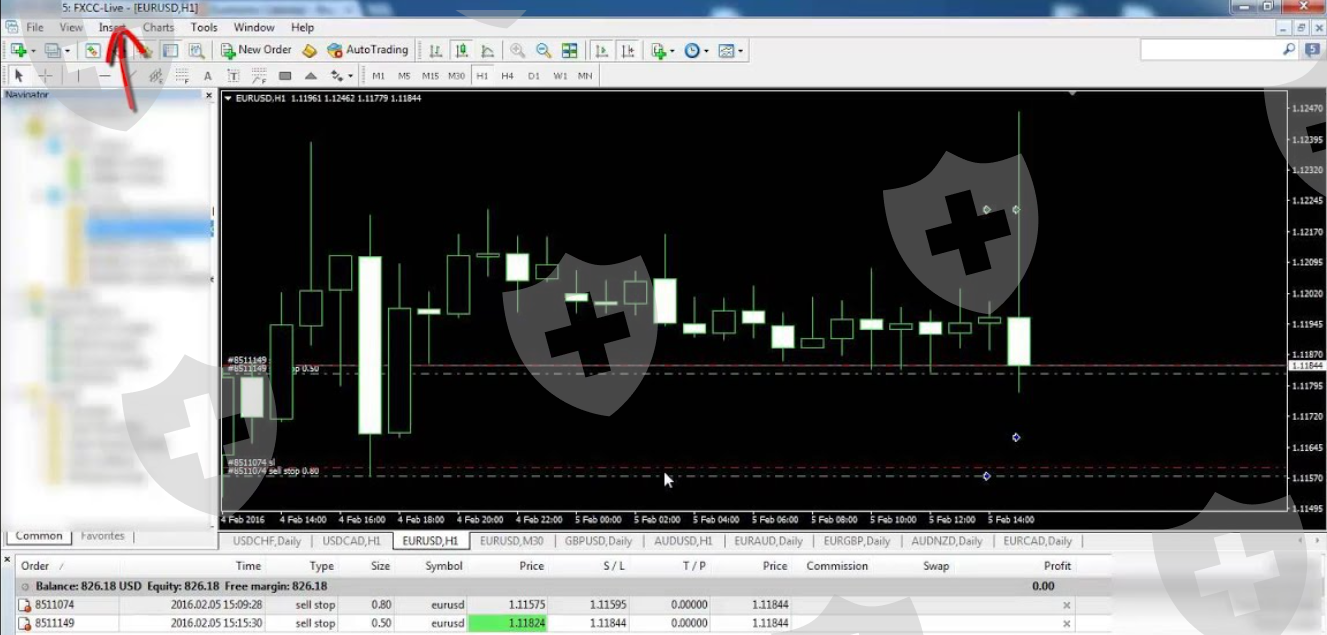Switch to the GBPUSD,Daily chart tab
Image resolution: width=1327 pixels, height=635 pixels.
click(600, 541)
